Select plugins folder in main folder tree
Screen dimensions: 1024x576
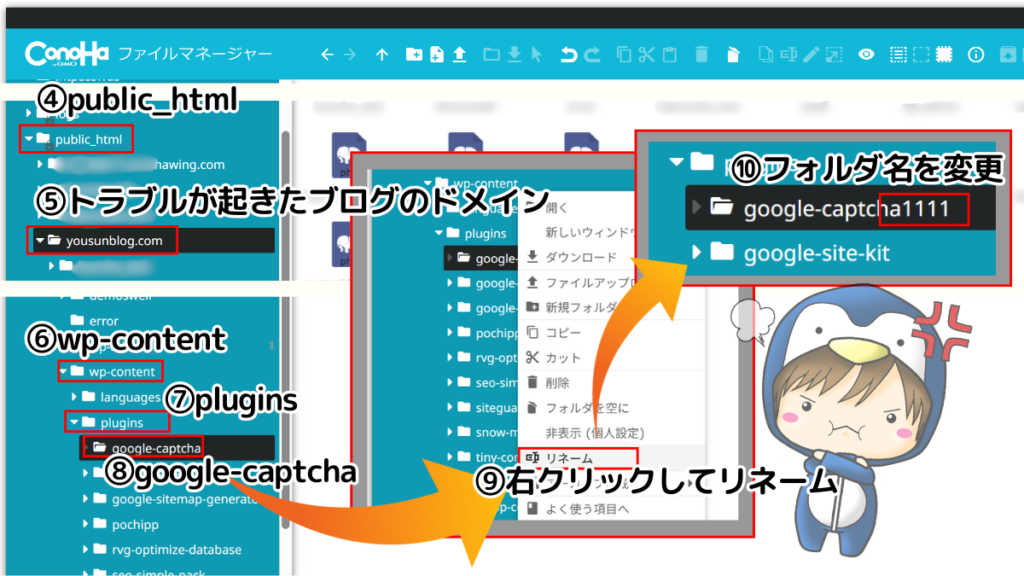121,423
